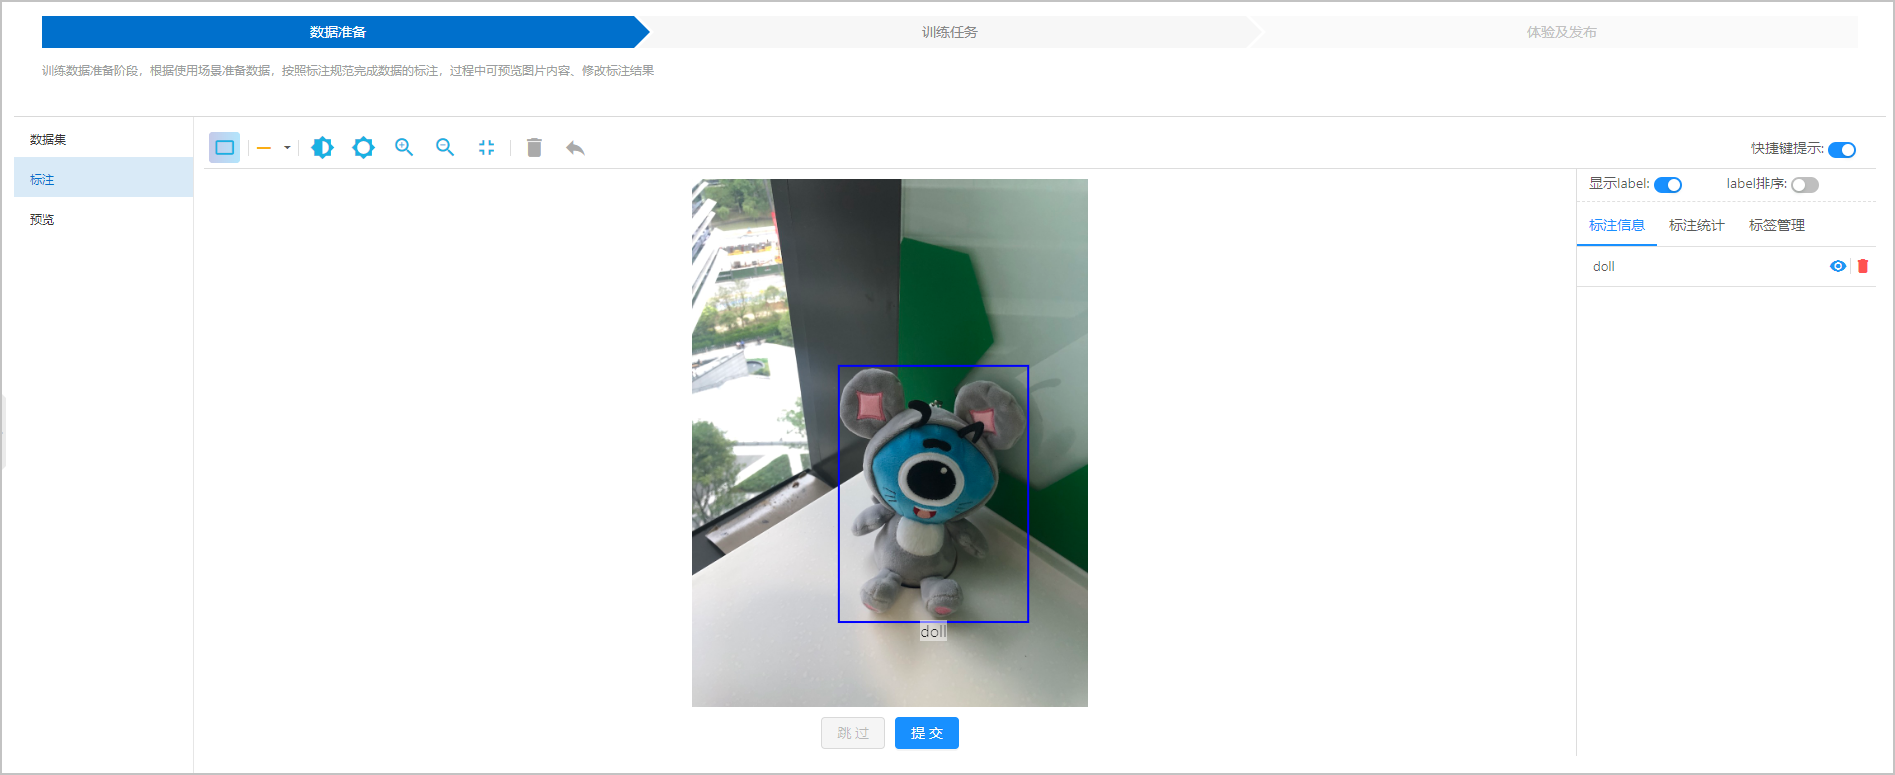The height and width of the screenshot is (775, 1895).
Task: Click the fit-to-screen collapse icon
Action: [x=486, y=148]
